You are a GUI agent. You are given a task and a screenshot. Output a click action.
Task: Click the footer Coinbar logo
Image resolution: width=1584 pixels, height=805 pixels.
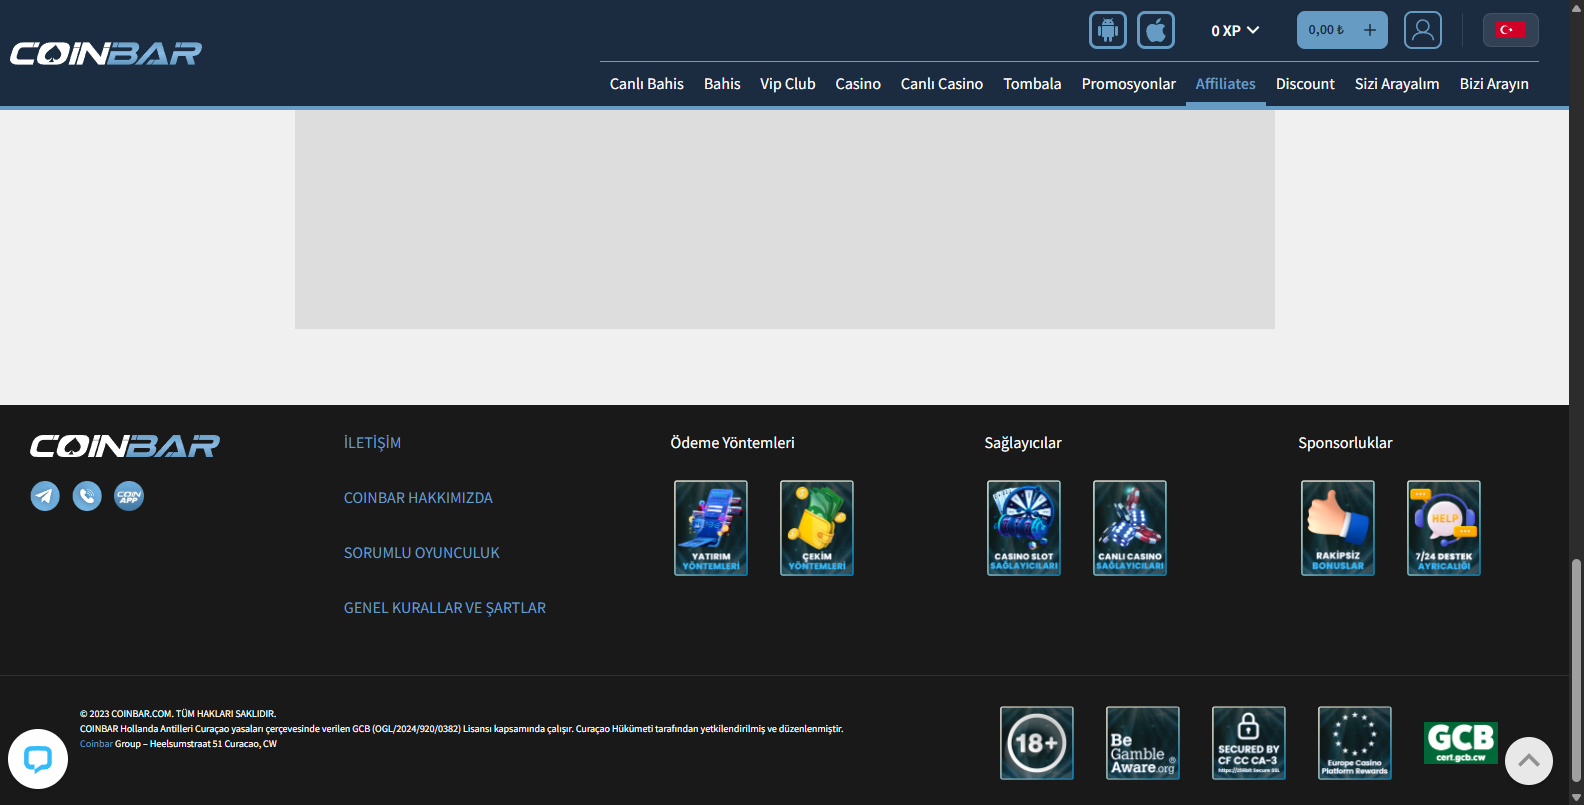pyautogui.click(x=125, y=446)
